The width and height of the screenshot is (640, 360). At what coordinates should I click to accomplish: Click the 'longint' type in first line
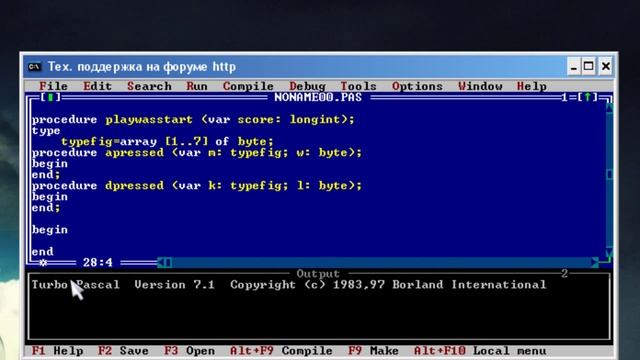315,119
